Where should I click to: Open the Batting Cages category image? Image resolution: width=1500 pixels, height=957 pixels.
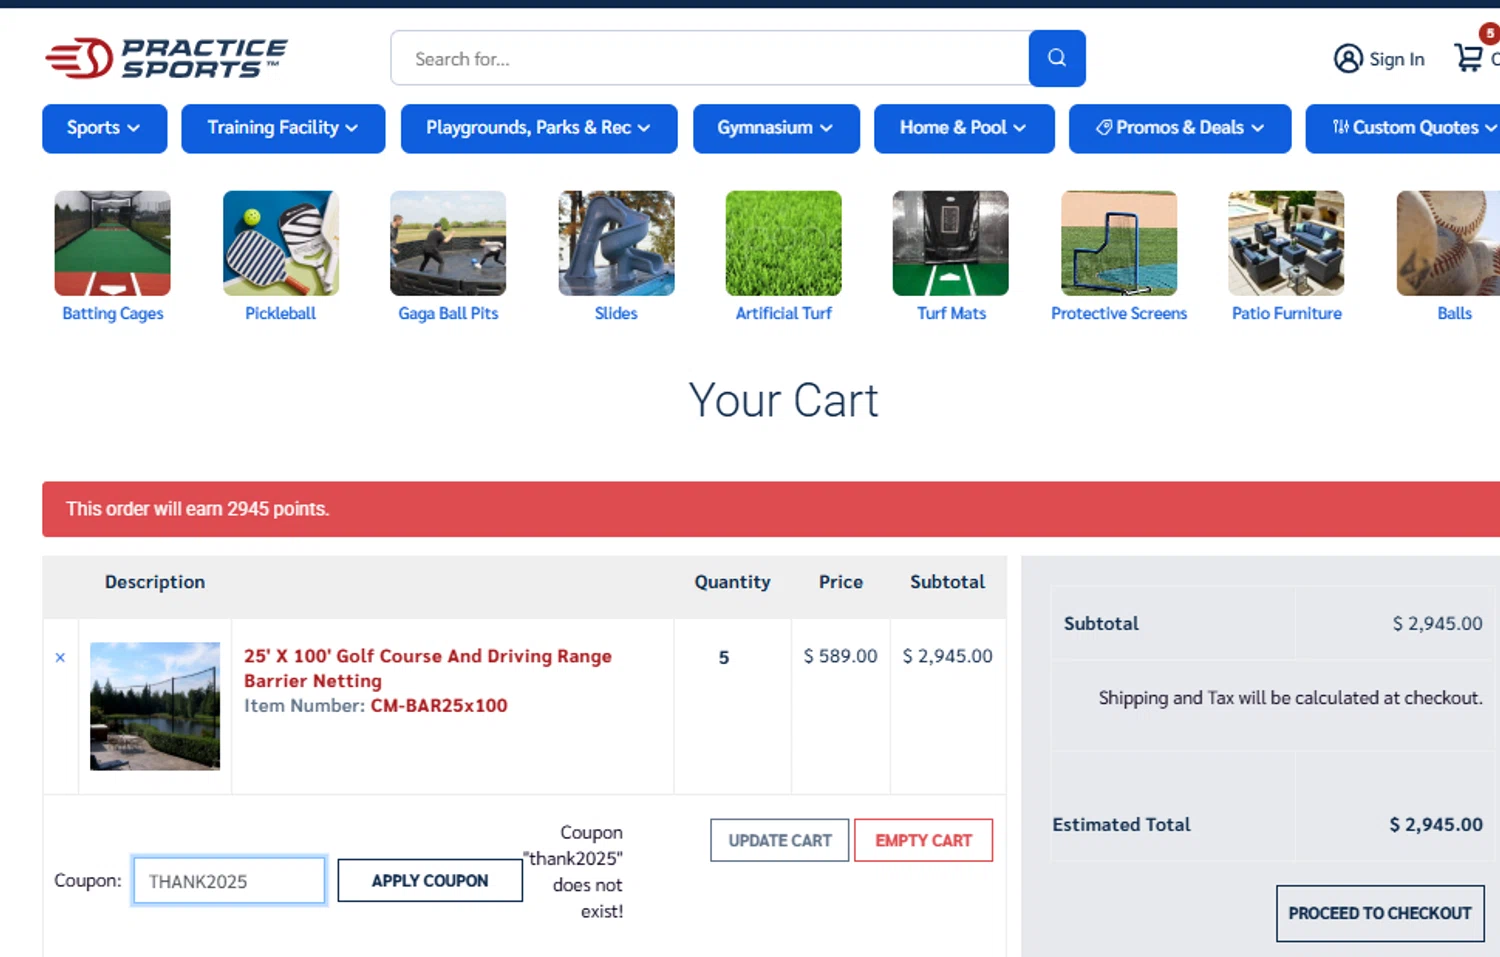113,243
